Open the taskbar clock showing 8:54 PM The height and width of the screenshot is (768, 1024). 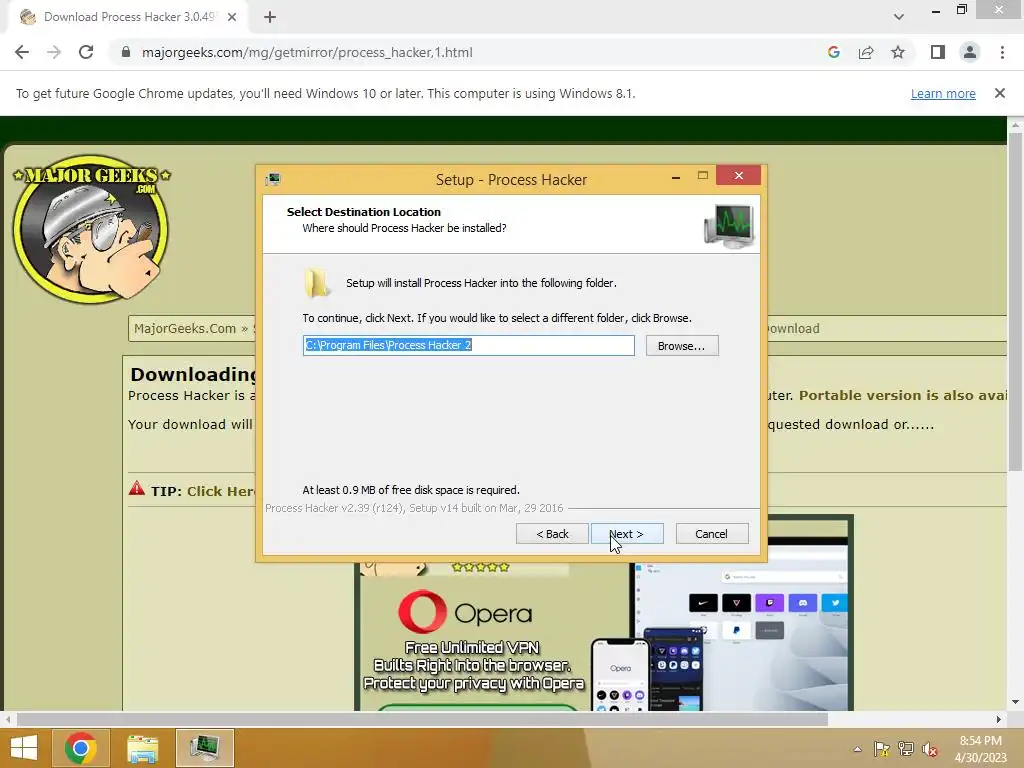tap(981, 748)
